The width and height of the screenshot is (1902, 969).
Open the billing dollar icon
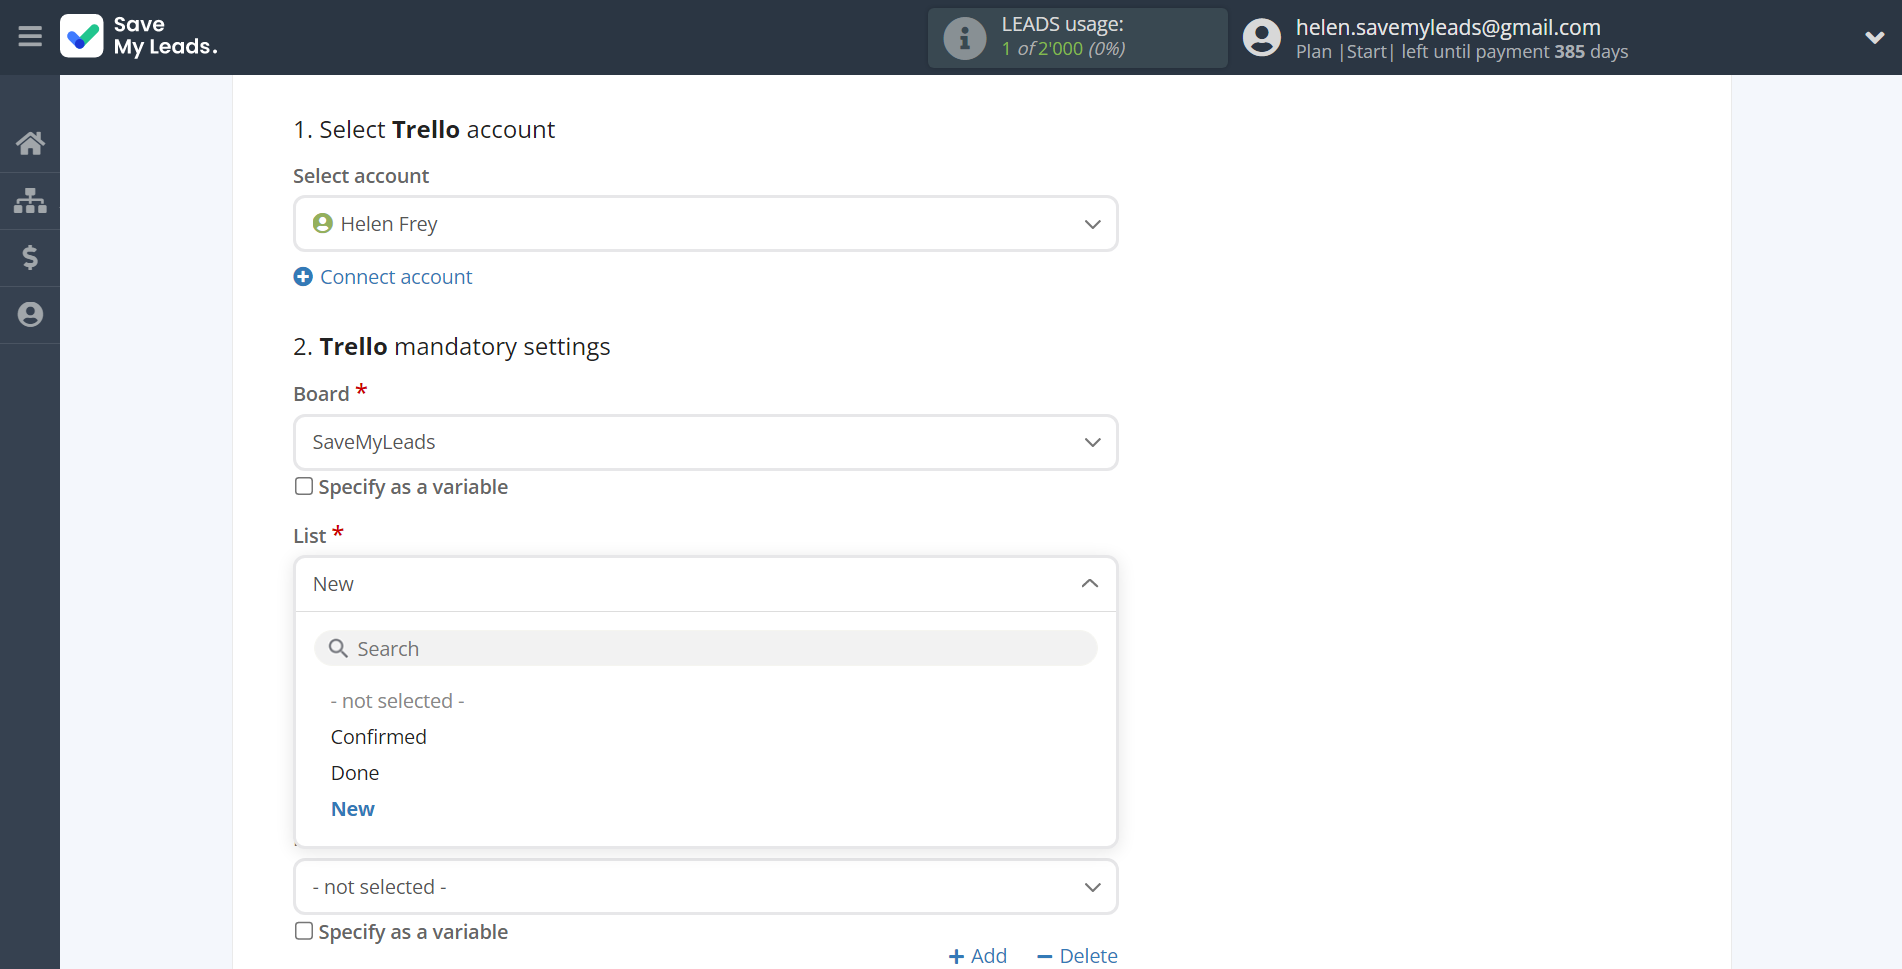click(30, 257)
